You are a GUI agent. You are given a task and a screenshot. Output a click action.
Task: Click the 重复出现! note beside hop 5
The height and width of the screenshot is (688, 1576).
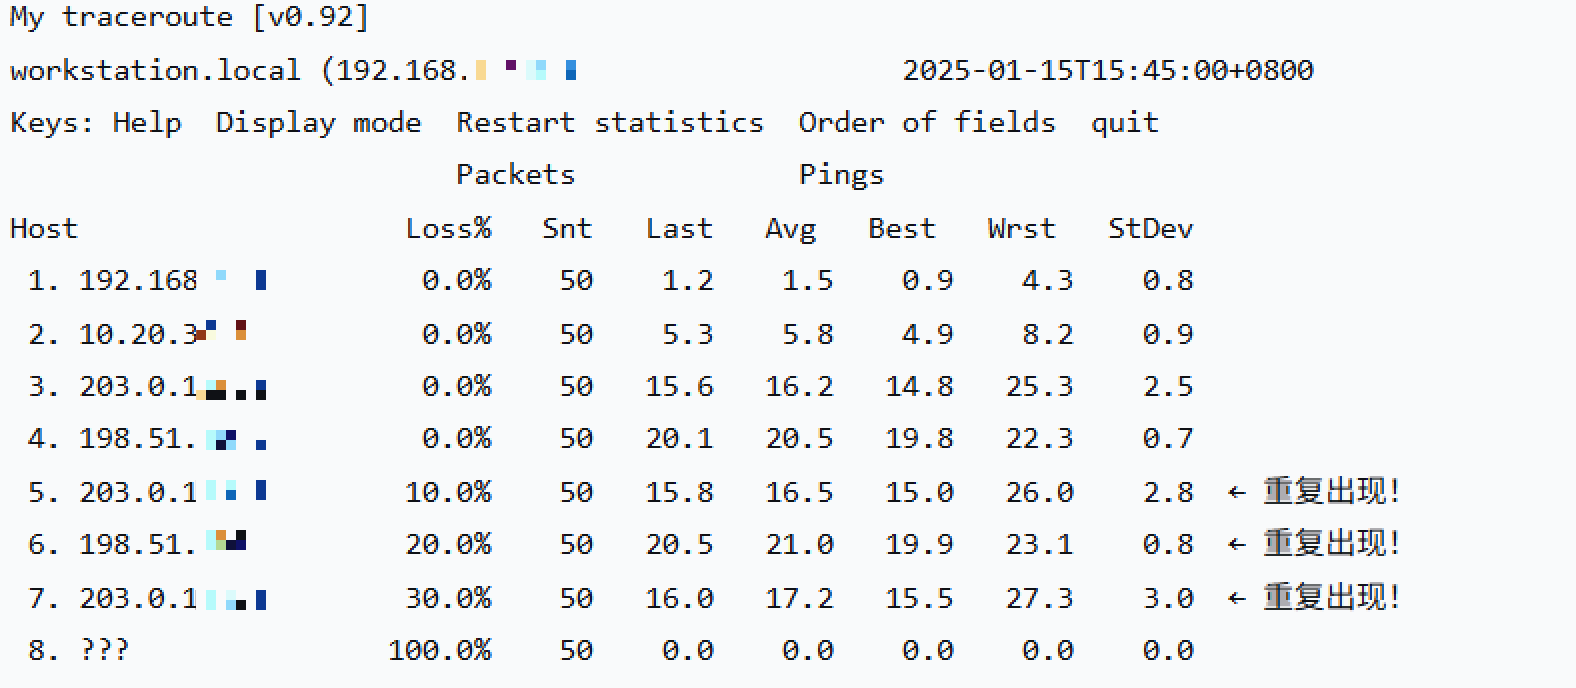(x=1329, y=492)
